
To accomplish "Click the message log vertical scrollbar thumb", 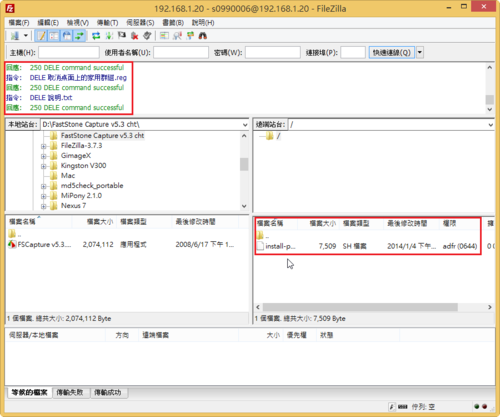I will [489, 100].
